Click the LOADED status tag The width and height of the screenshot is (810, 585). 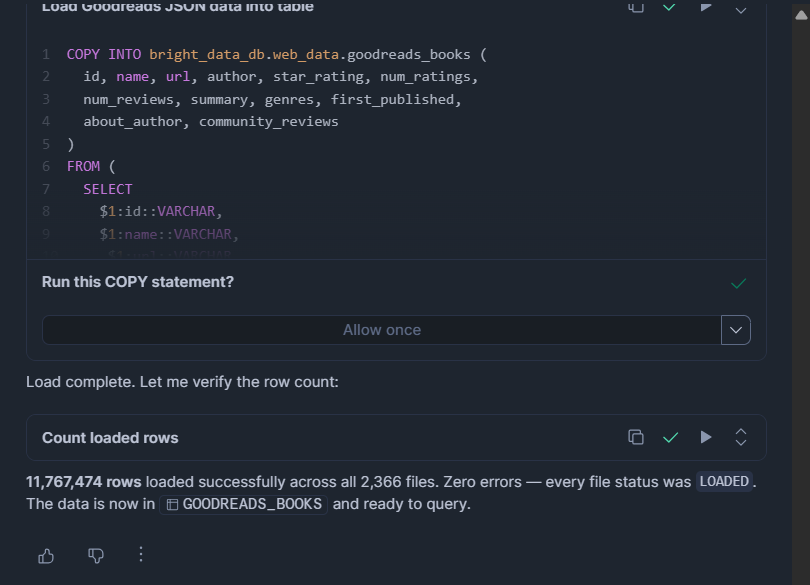724,482
